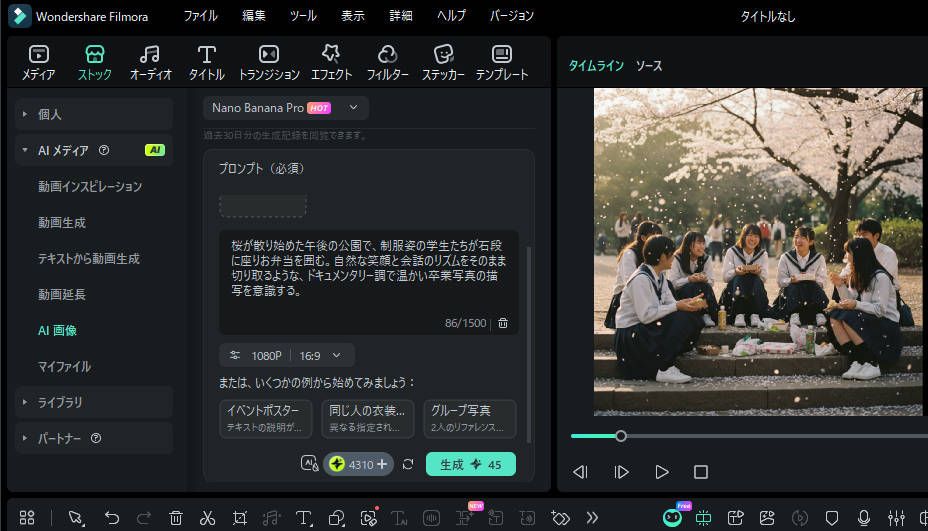Open the 1080P 16:9 resolution dropdown
Image resolution: width=928 pixels, height=531 pixels.
click(x=287, y=355)
